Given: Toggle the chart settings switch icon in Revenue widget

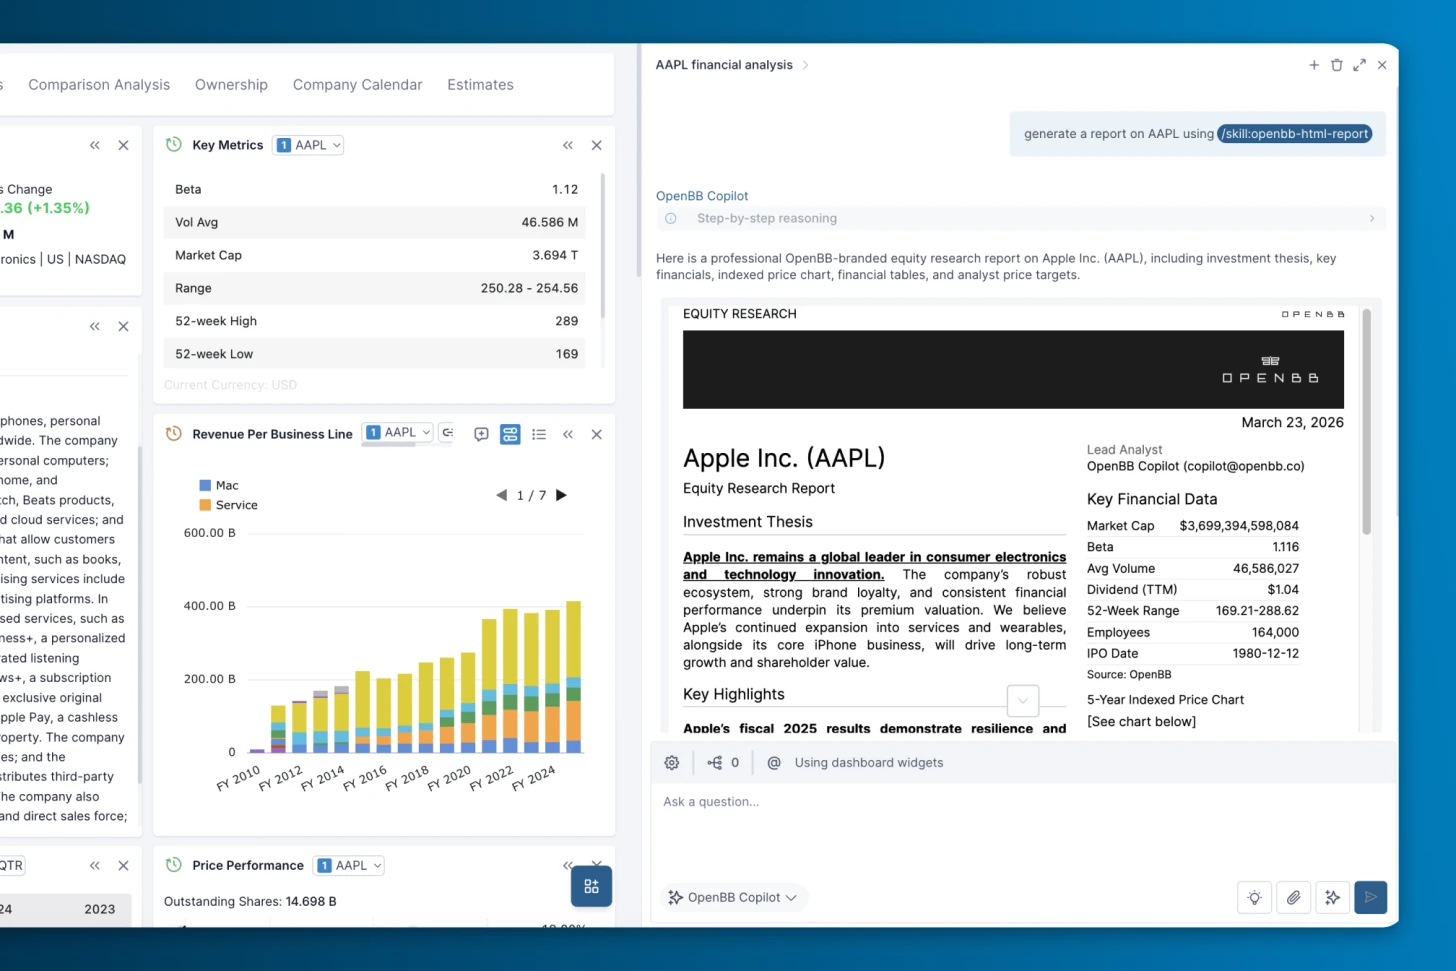Looking at the screenshot, I should coord(510,434).
